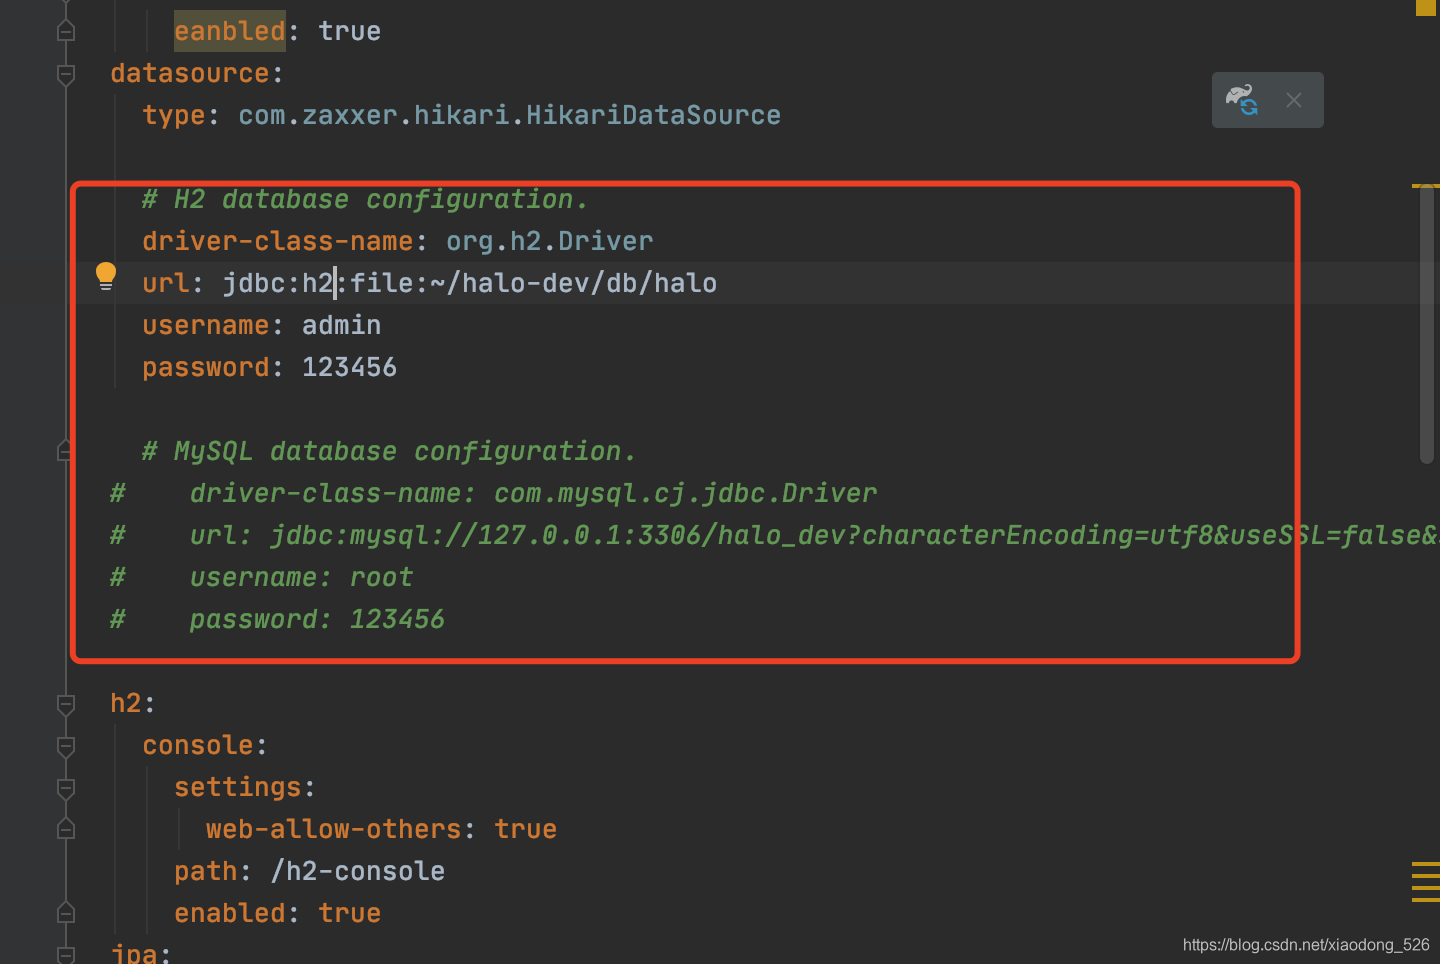Click the '# MySQL database configuration.' comment
The image size is (1440, 964).
[x=389, y=451]
